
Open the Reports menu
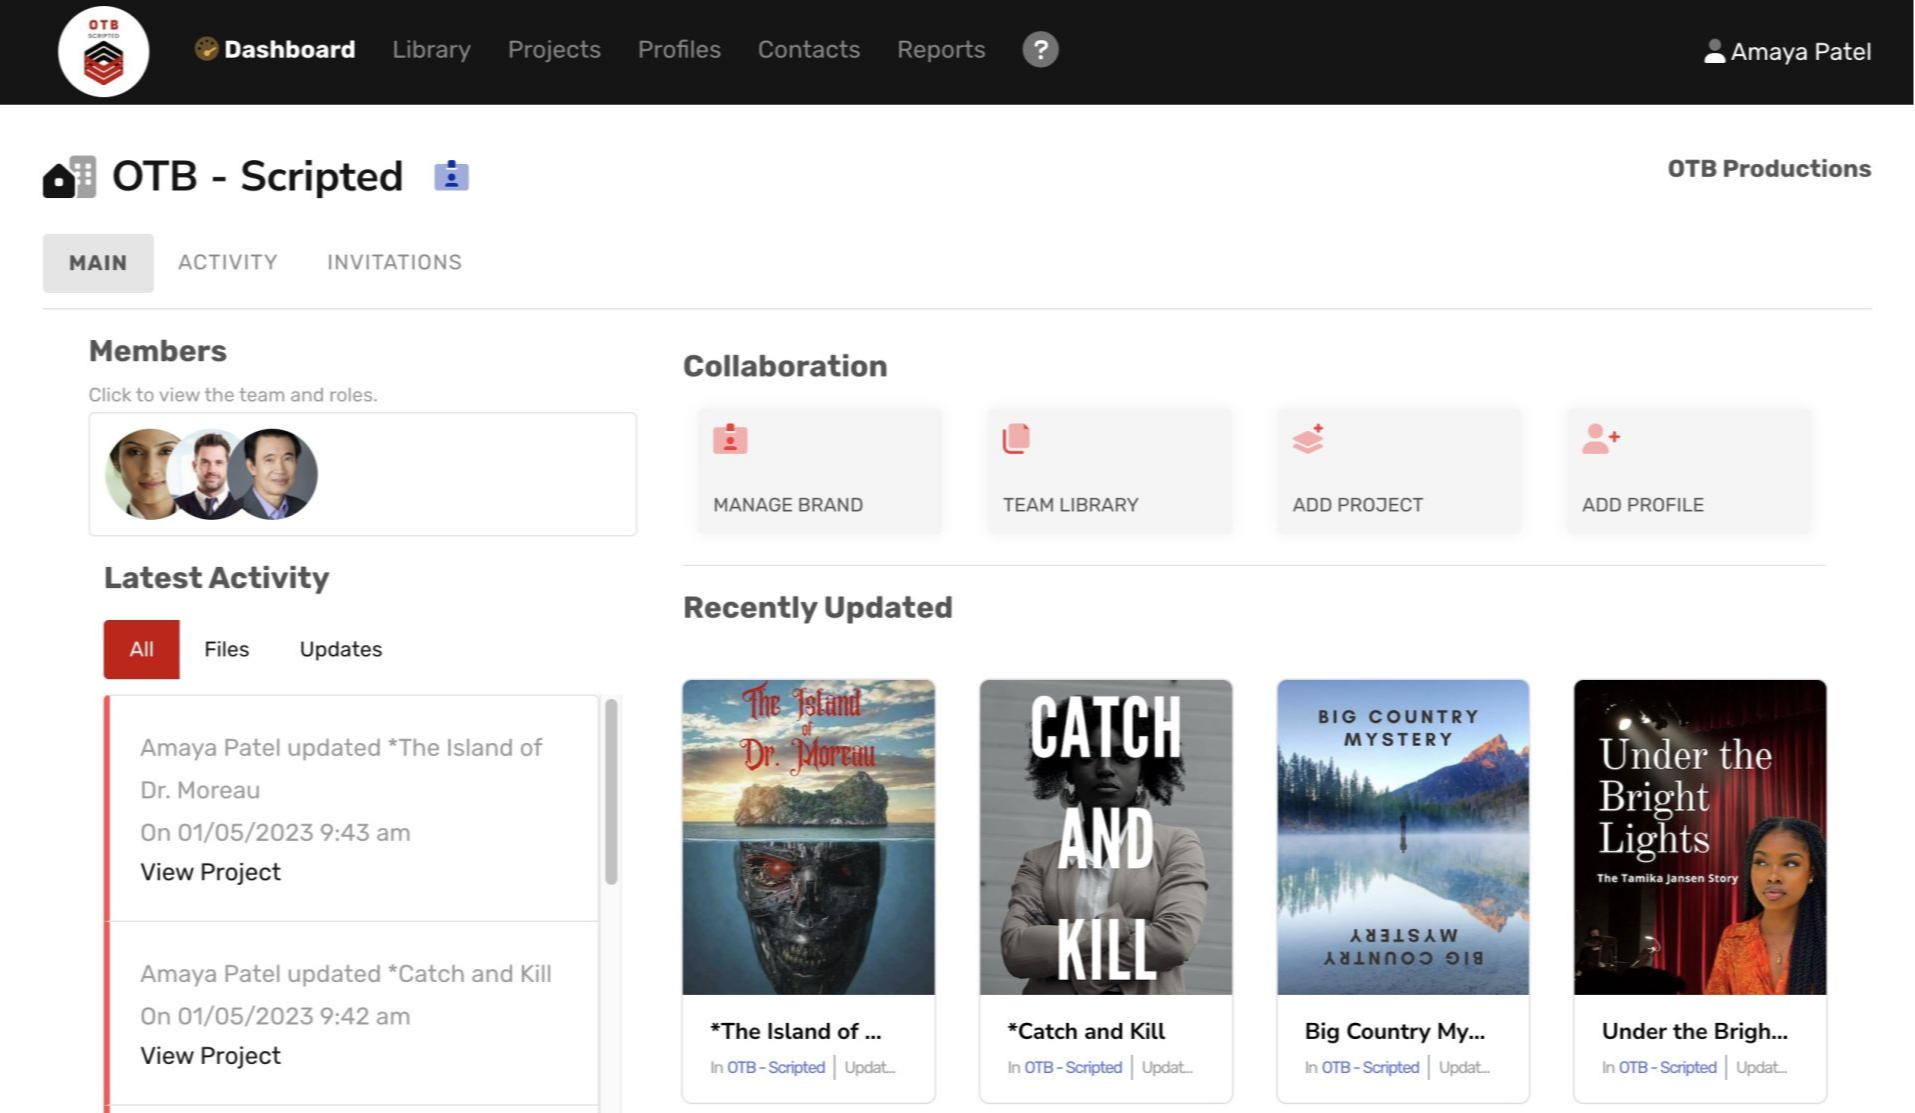940,49
